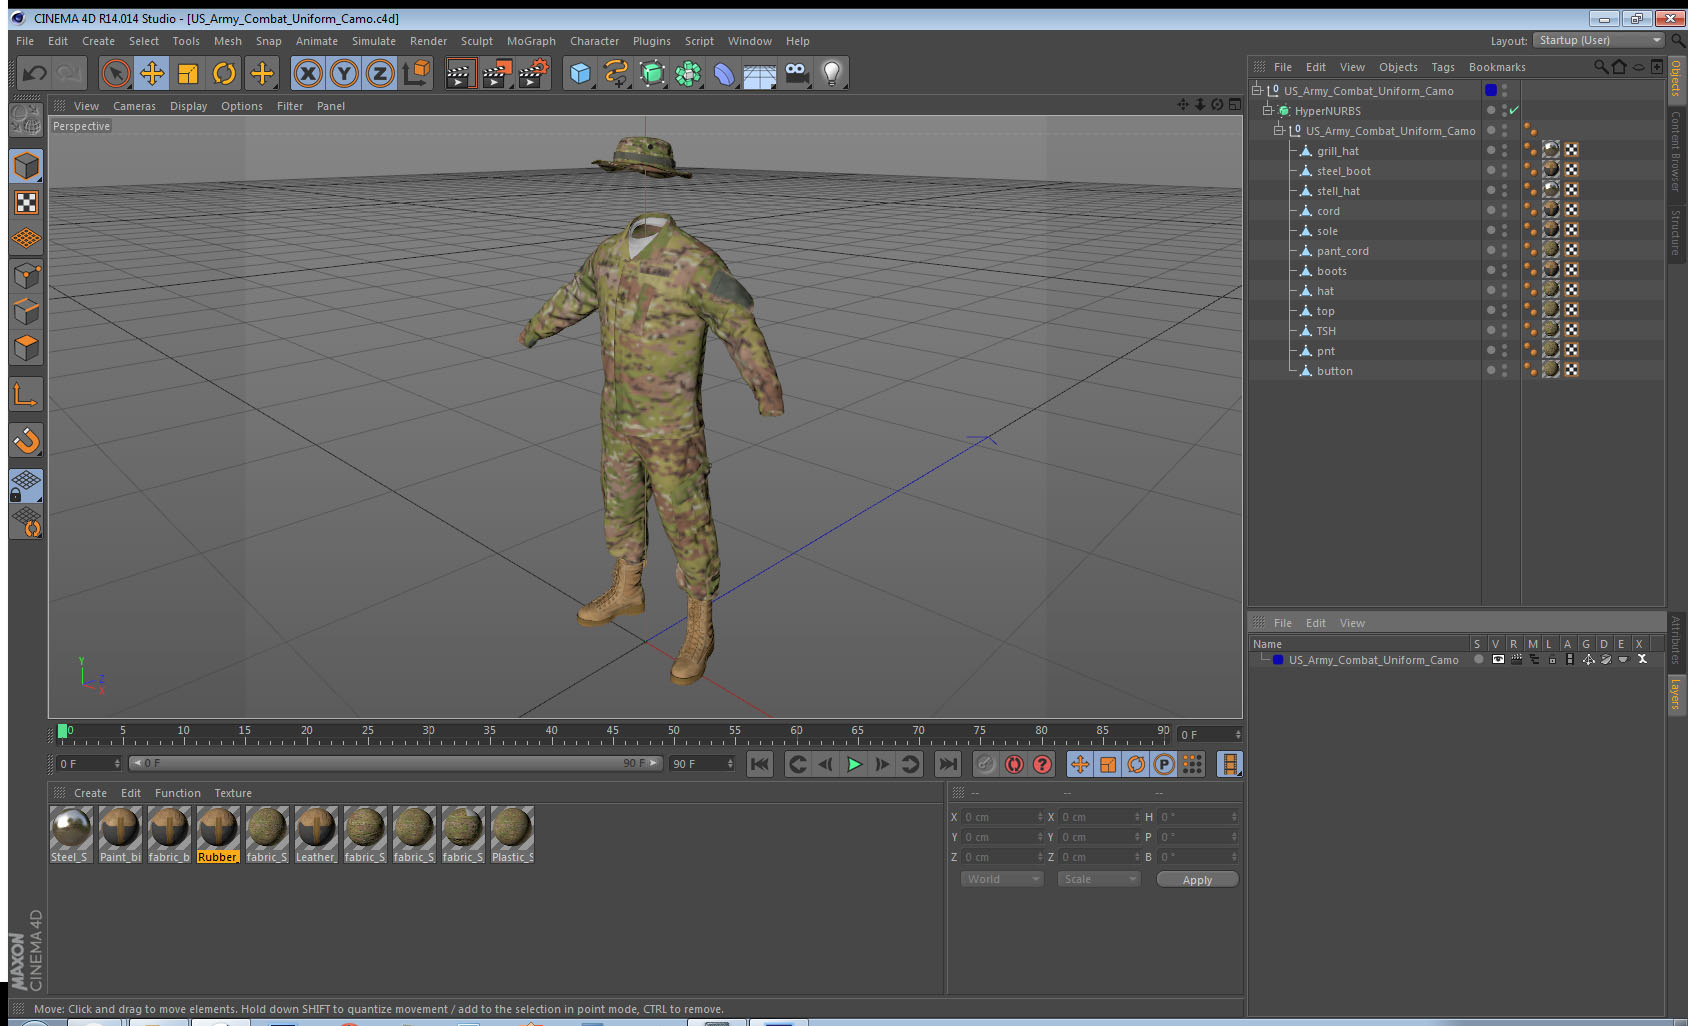Select the steel_boot object
The width and height of the screenshot is (1688, 1026).
1343,171
